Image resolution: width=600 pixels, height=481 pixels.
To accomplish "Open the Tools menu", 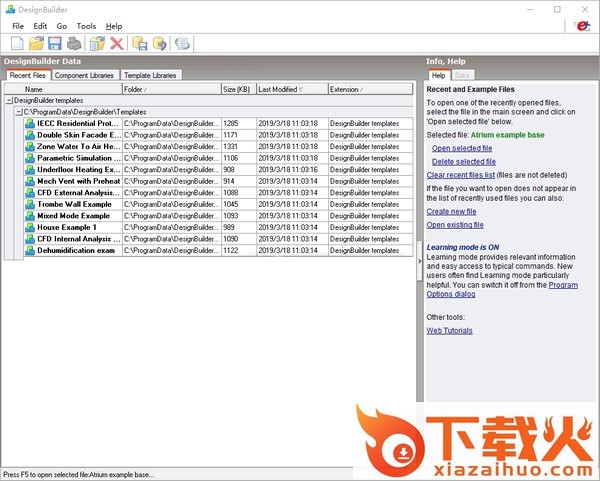I will click(x=86, y=26).
